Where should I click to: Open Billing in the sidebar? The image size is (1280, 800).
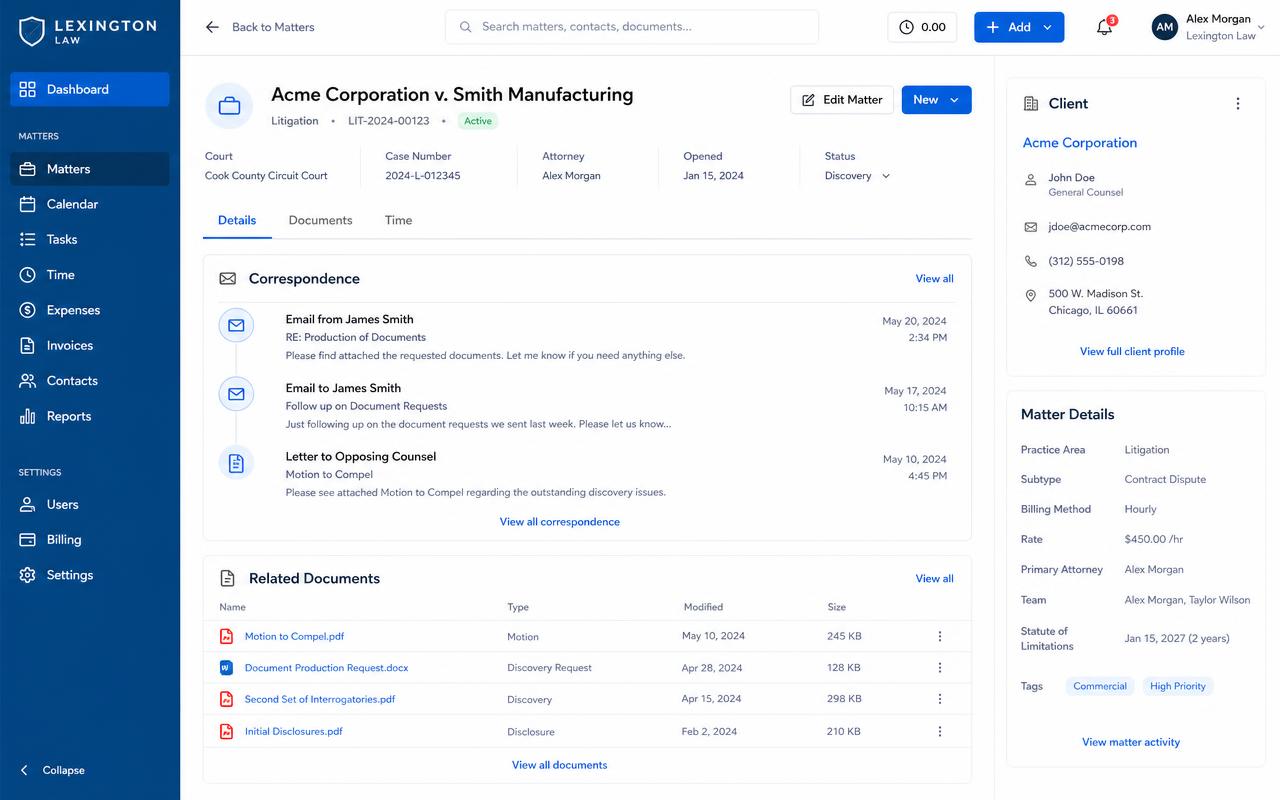click(x=90, y=540)
